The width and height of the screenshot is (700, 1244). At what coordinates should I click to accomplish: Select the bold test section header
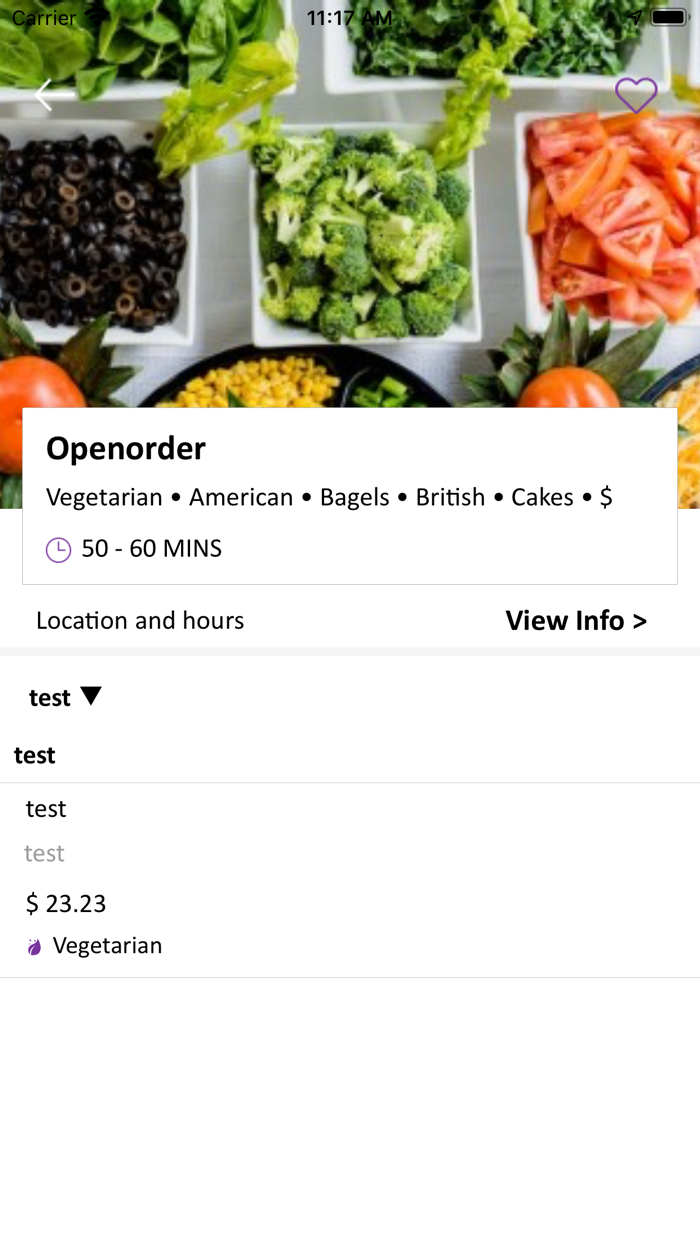35,756
